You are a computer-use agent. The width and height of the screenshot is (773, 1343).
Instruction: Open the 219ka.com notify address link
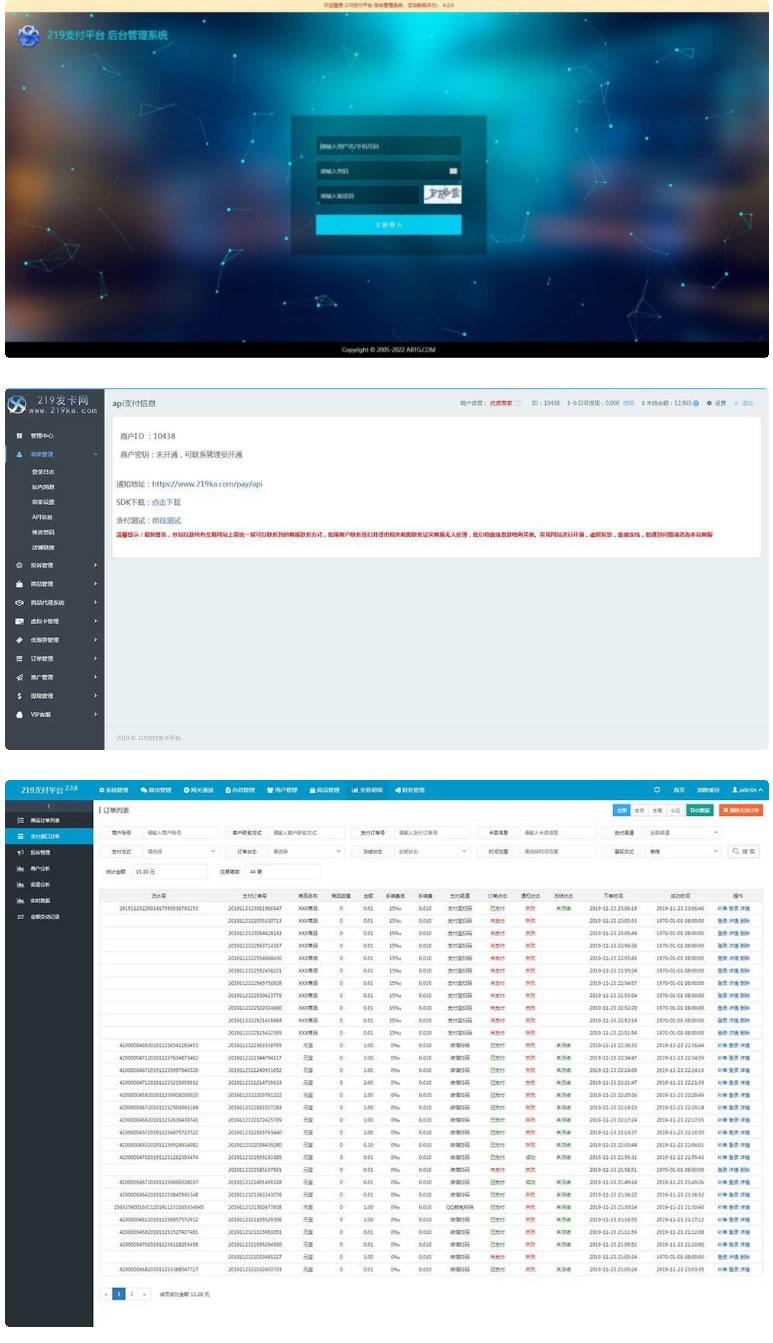(207, 483)
